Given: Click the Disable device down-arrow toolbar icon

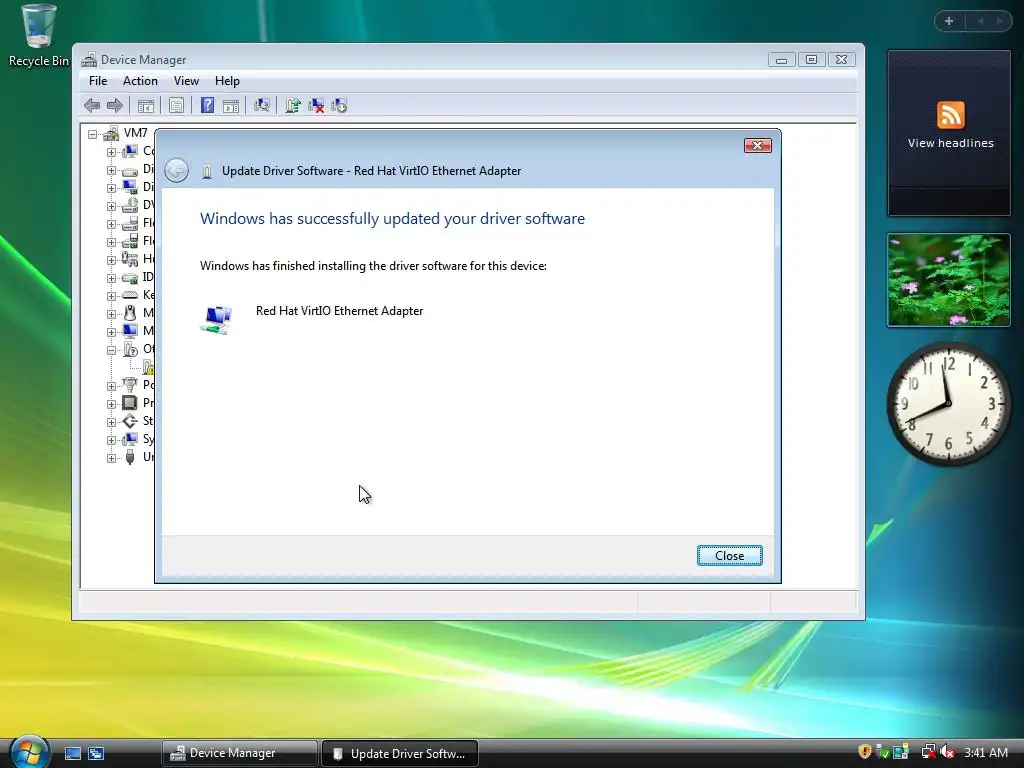Looking at the screenshot, I should [339, 105].
